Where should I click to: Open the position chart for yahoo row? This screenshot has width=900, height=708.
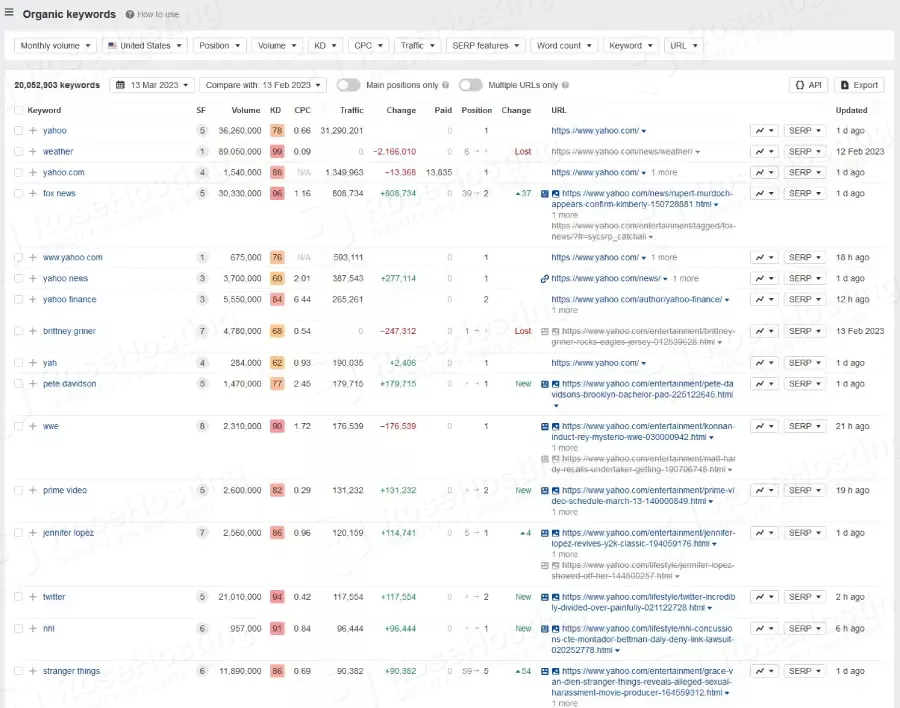pyautogui.click(x=764, y=130)
